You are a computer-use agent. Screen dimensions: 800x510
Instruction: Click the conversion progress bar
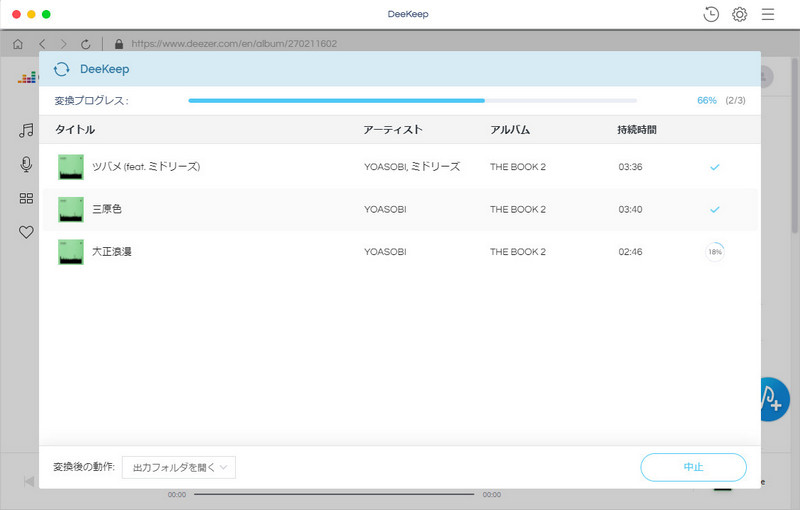pyautogui.click(x=412, y=101)
